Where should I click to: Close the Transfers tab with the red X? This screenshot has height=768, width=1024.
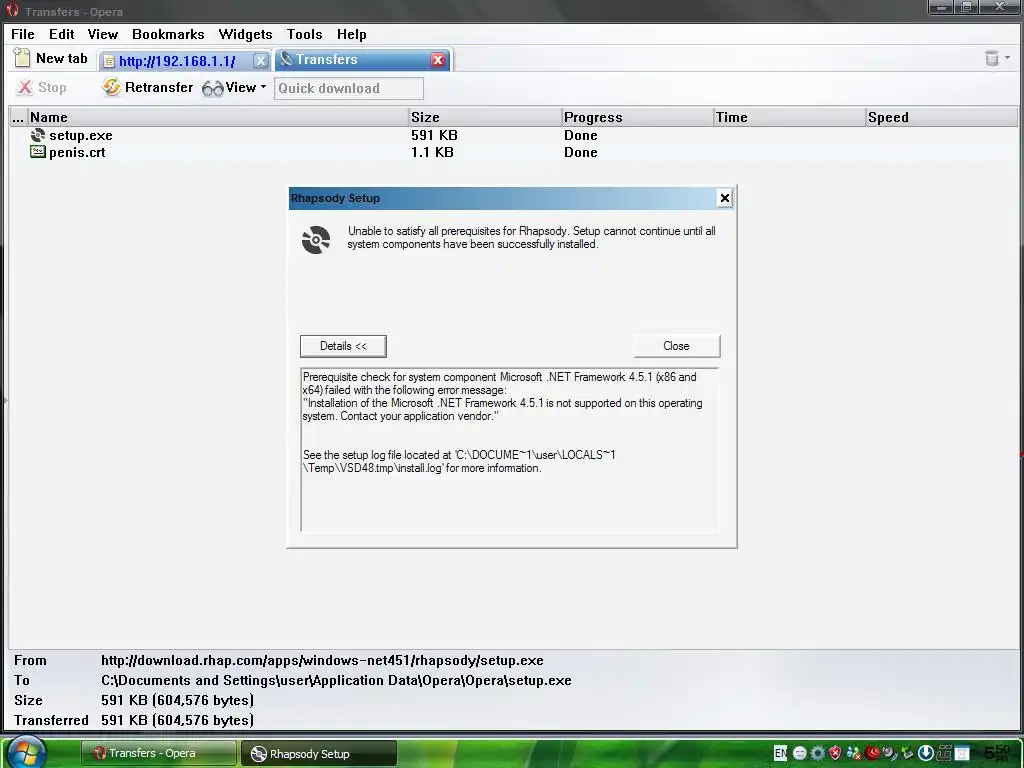pos(438,60)
